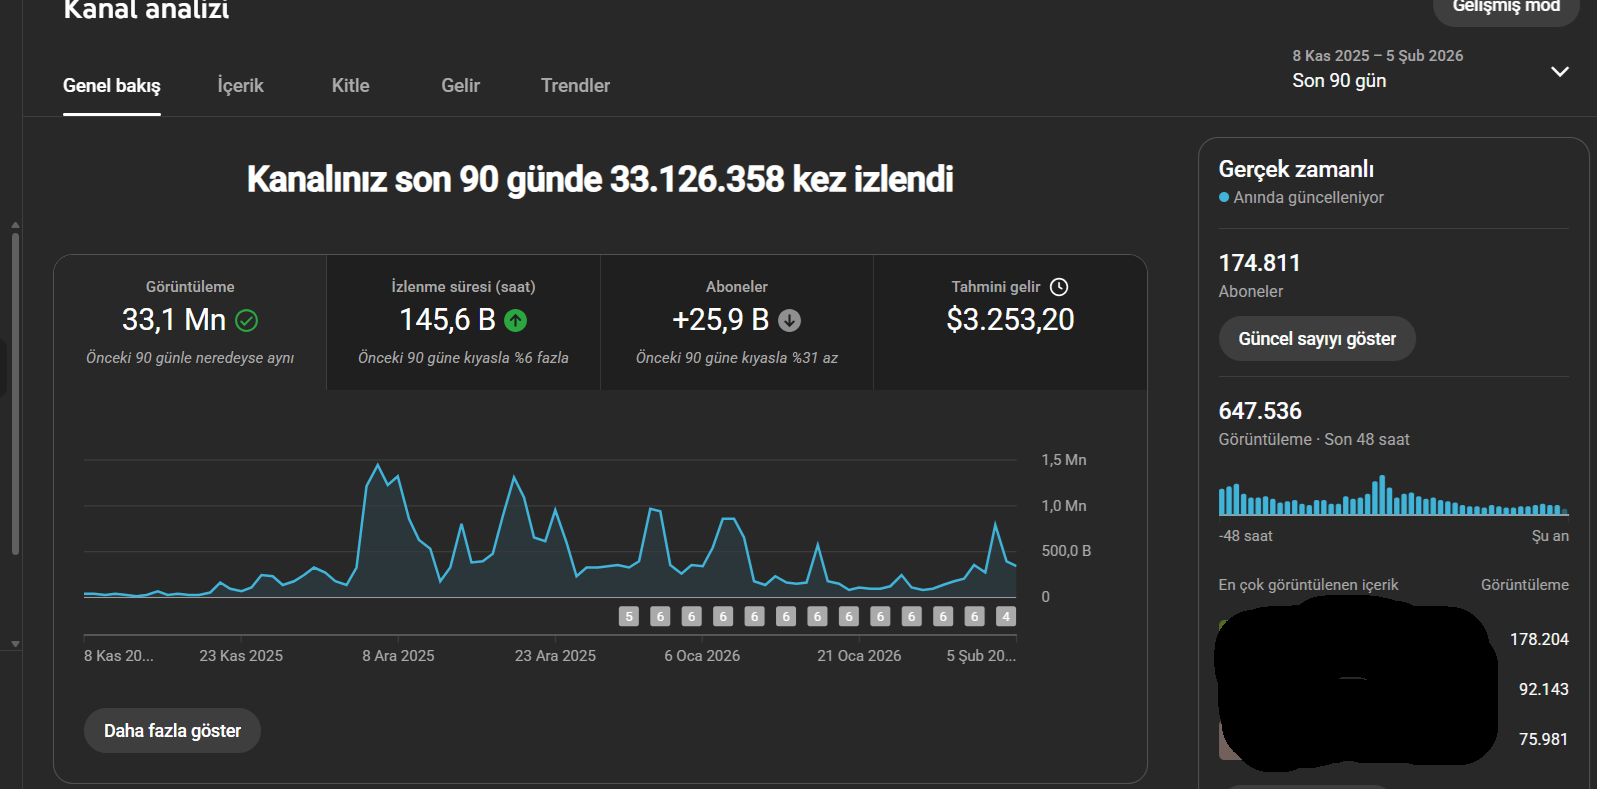Select the Trendler tab
1597x789 pixels.
575,86
